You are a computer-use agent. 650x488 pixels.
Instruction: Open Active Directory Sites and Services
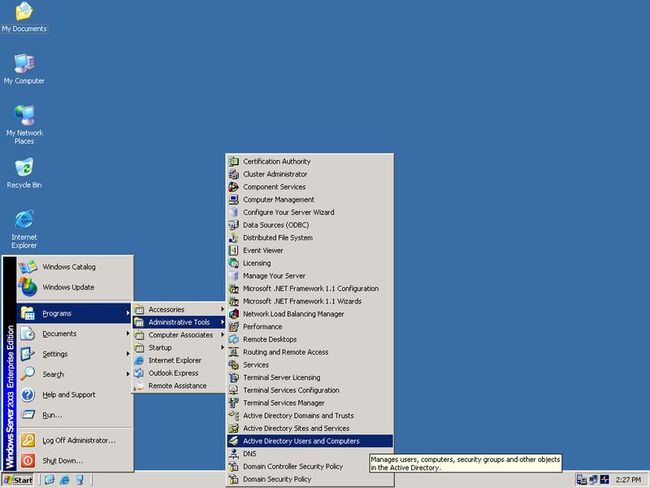pos(310,428)
